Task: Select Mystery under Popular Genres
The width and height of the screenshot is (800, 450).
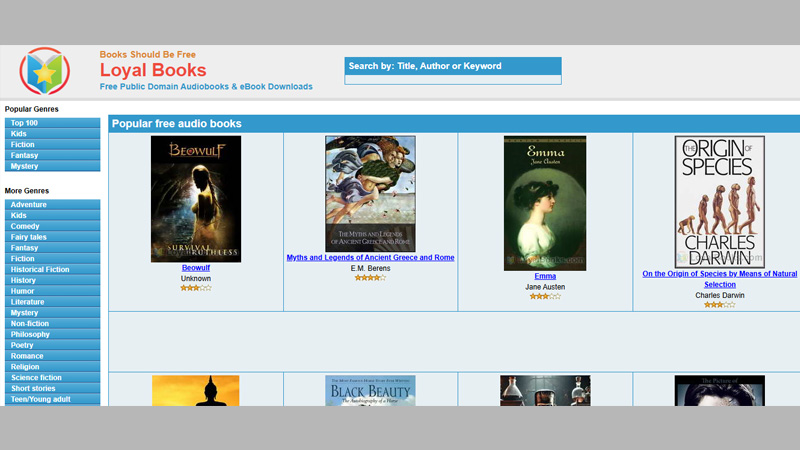Action: pos(53,166)
